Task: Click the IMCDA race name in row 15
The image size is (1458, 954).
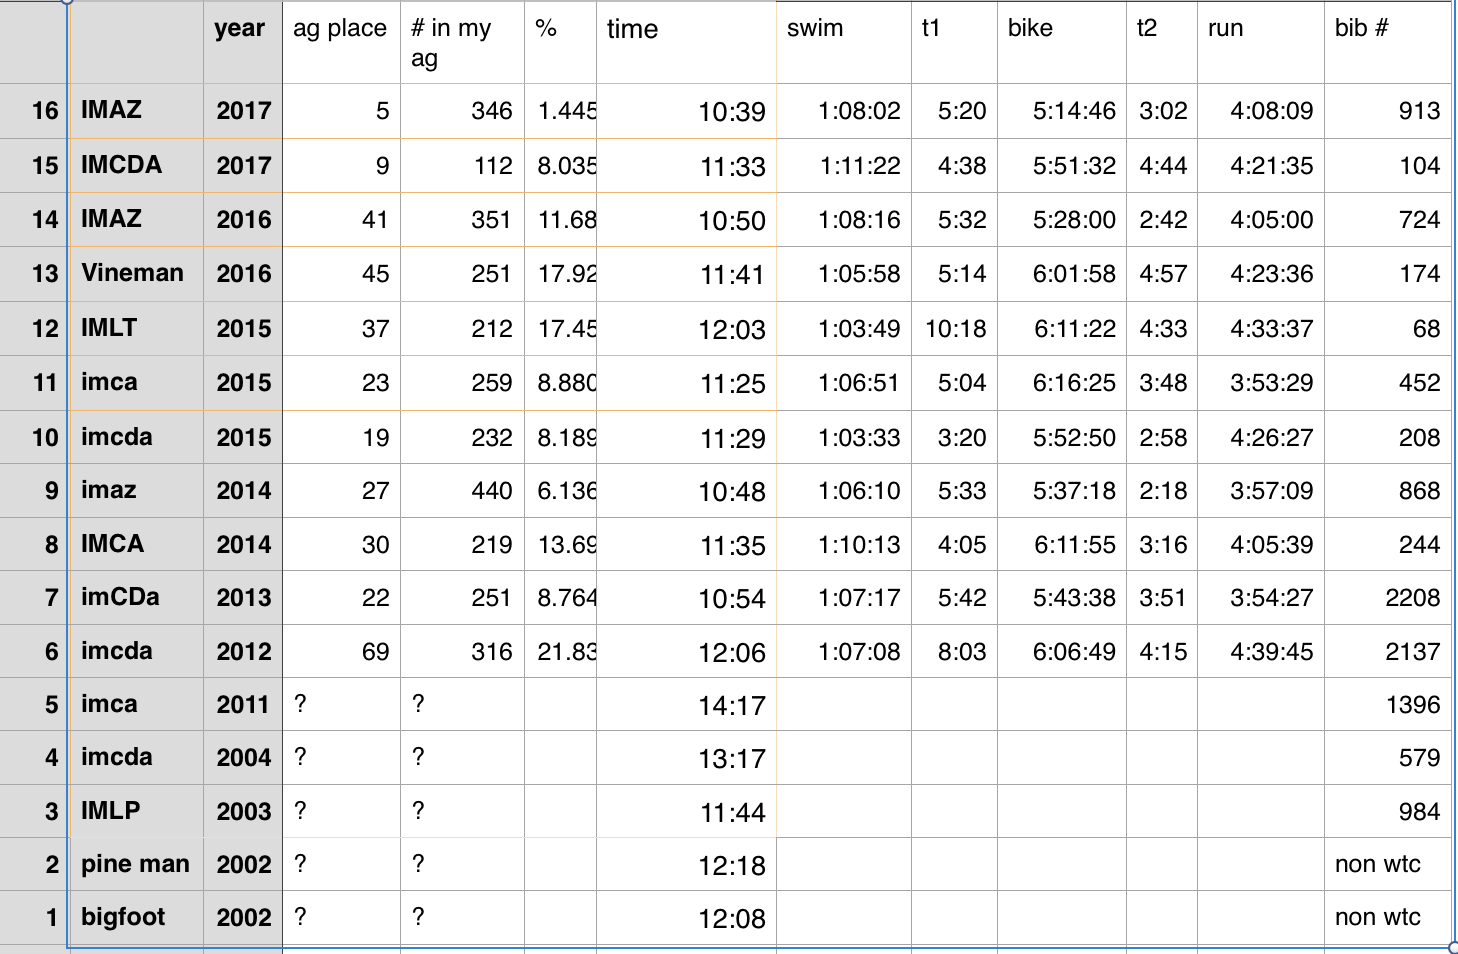Action: (x=137, y=165)
